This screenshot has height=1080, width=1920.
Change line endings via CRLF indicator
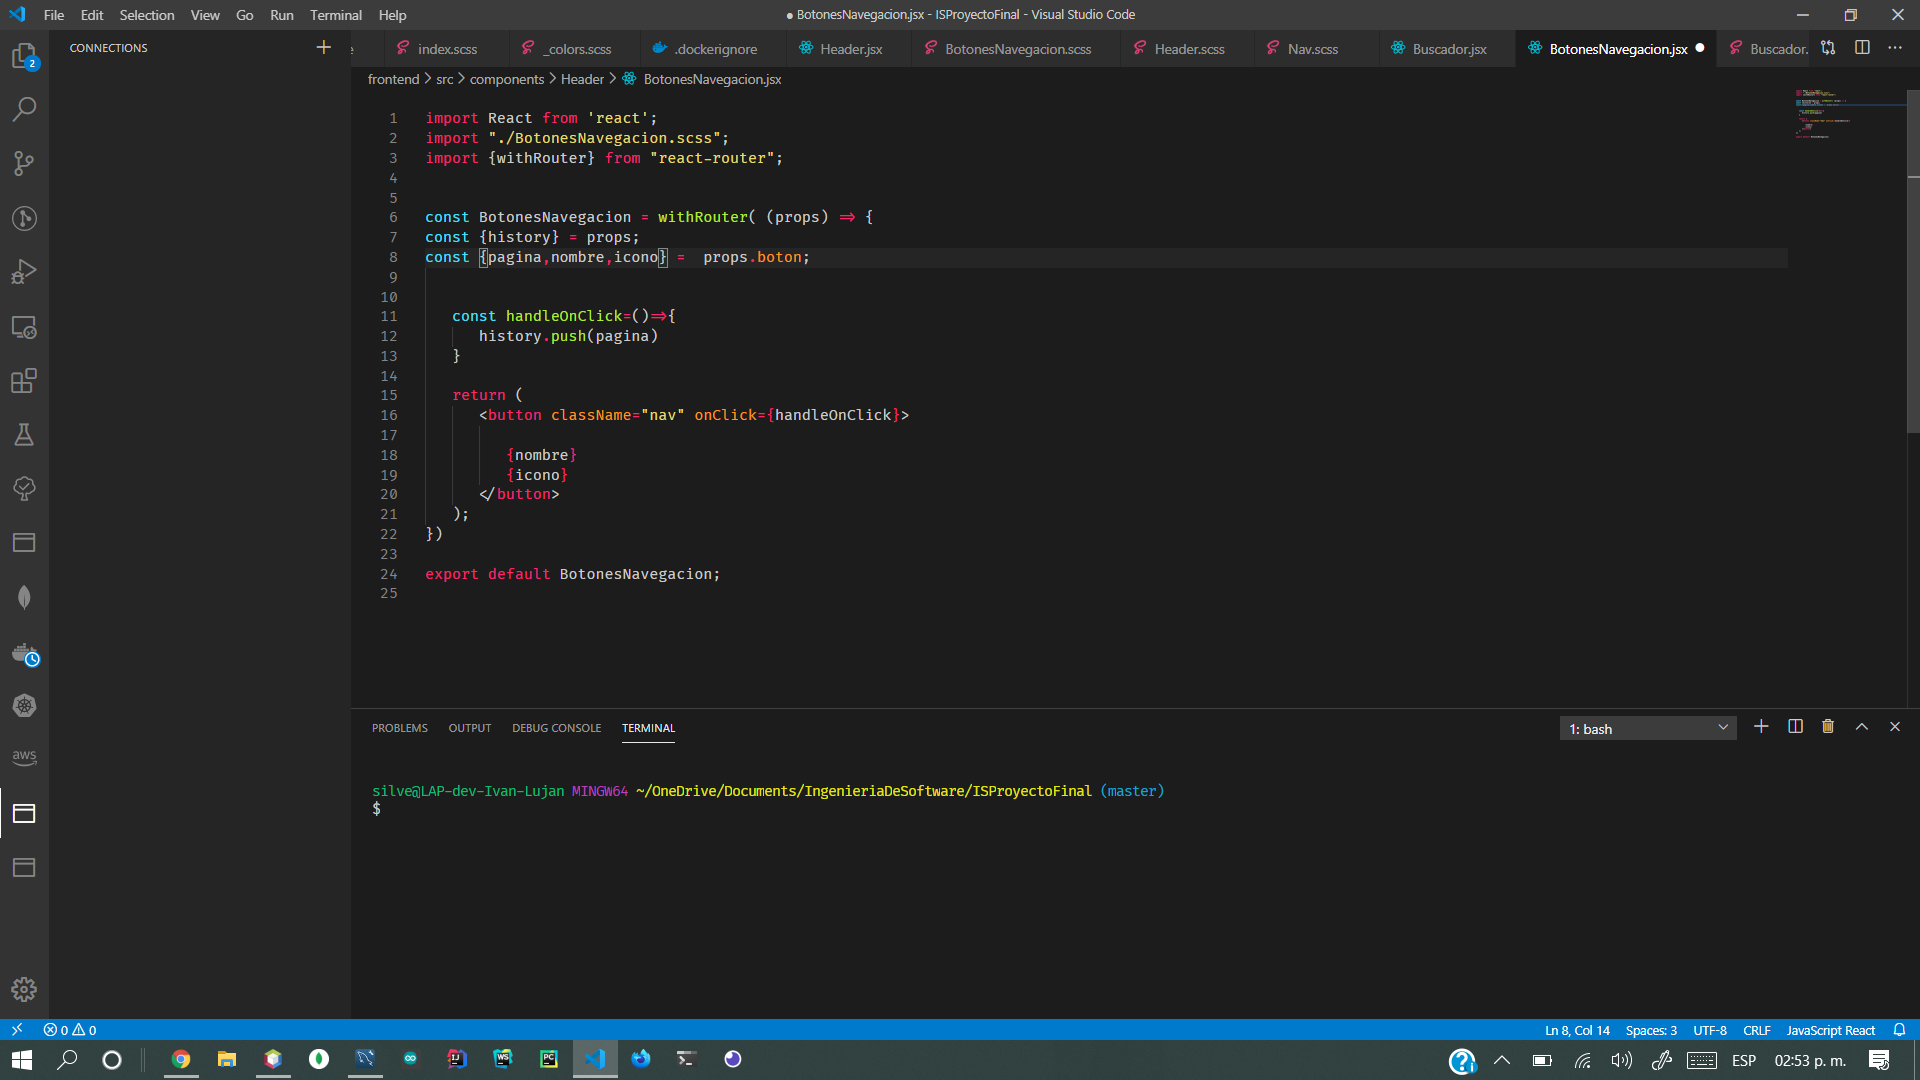1757,1030
